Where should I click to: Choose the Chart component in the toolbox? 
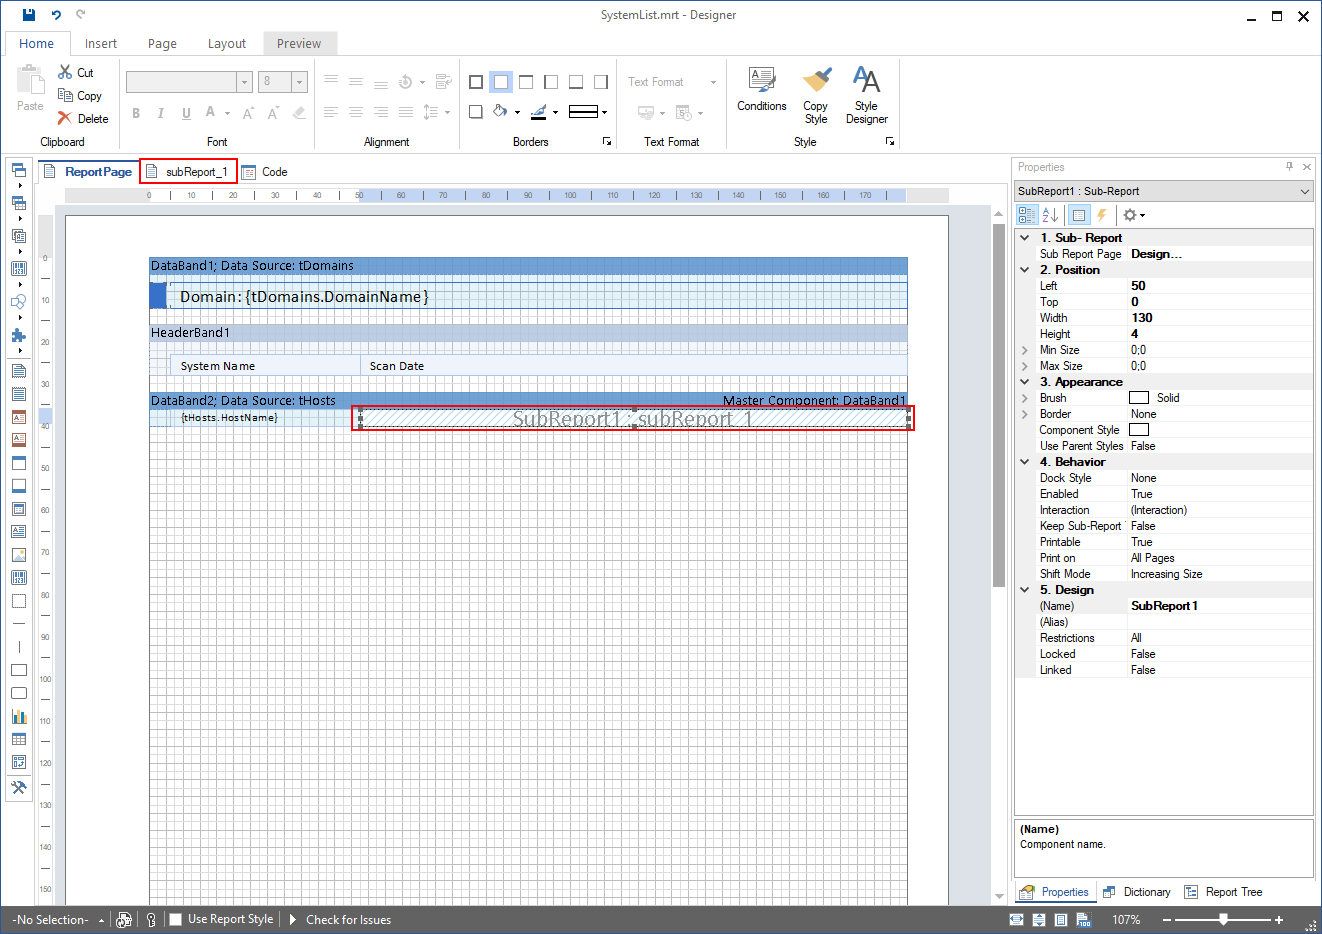18,716
